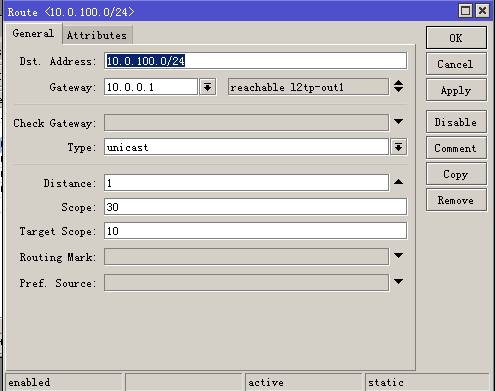Click the Gateway 10.0.0.1 input field
Screen dimensions: 495x391
click(x=151, y=87)
